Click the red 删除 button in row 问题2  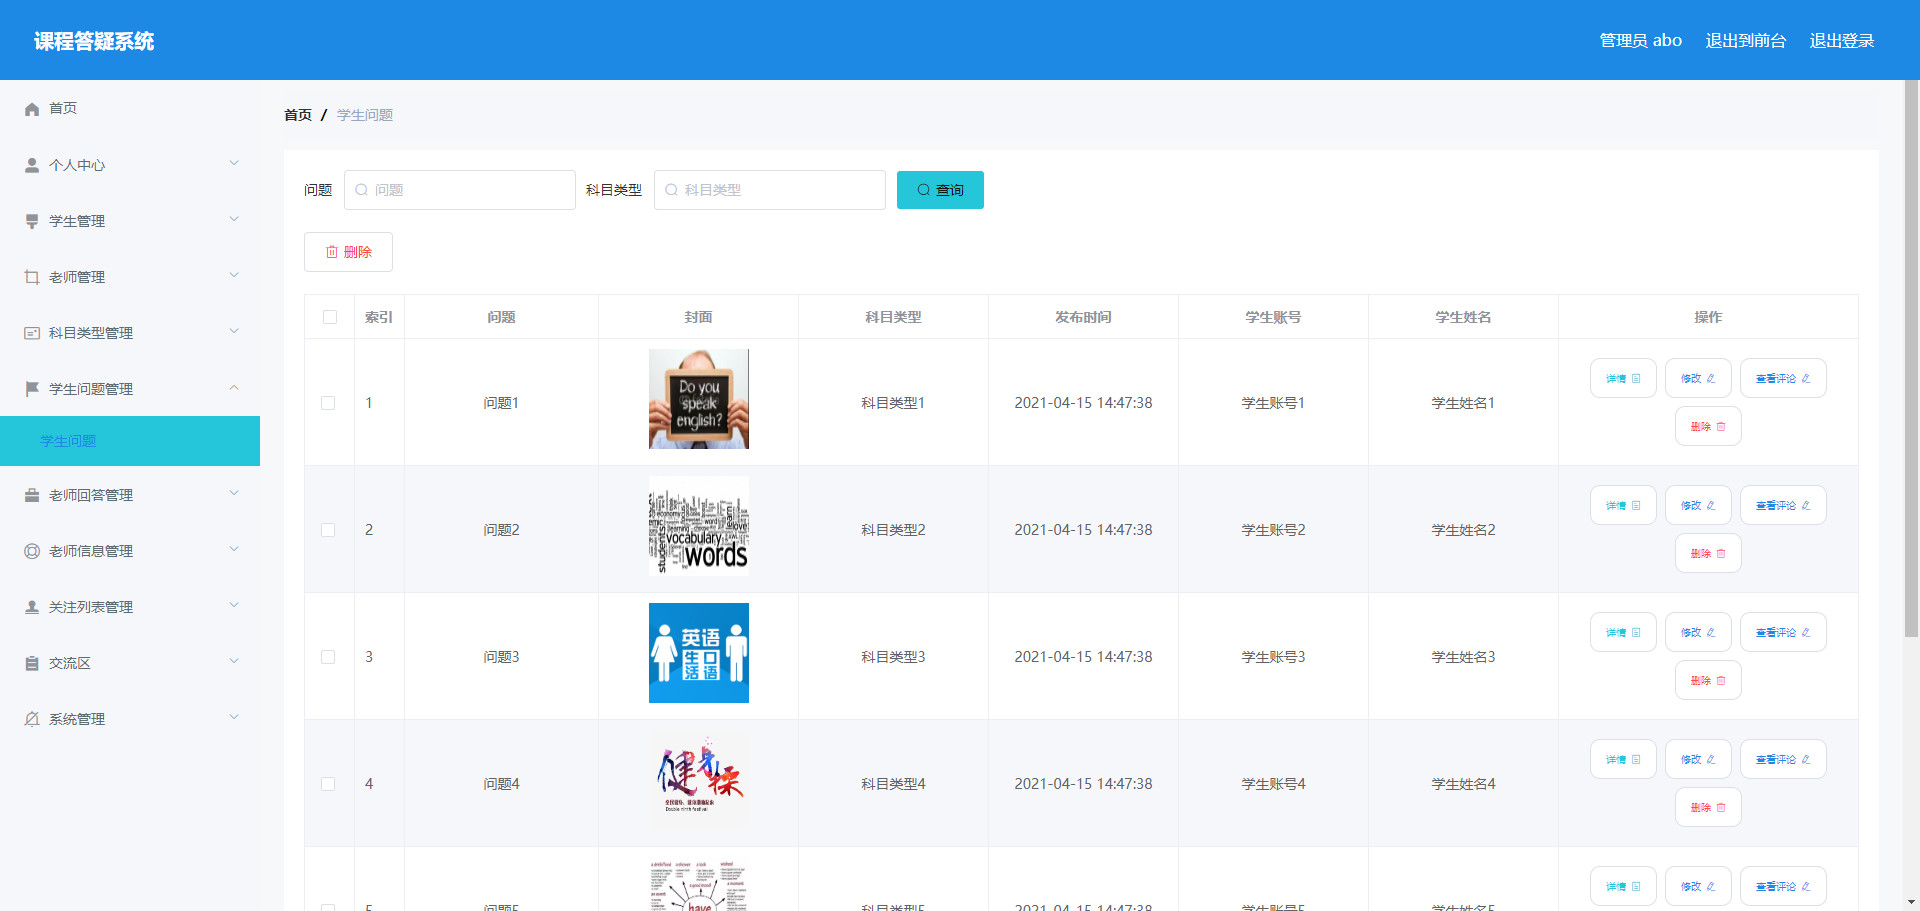(x=1708, y=553)
